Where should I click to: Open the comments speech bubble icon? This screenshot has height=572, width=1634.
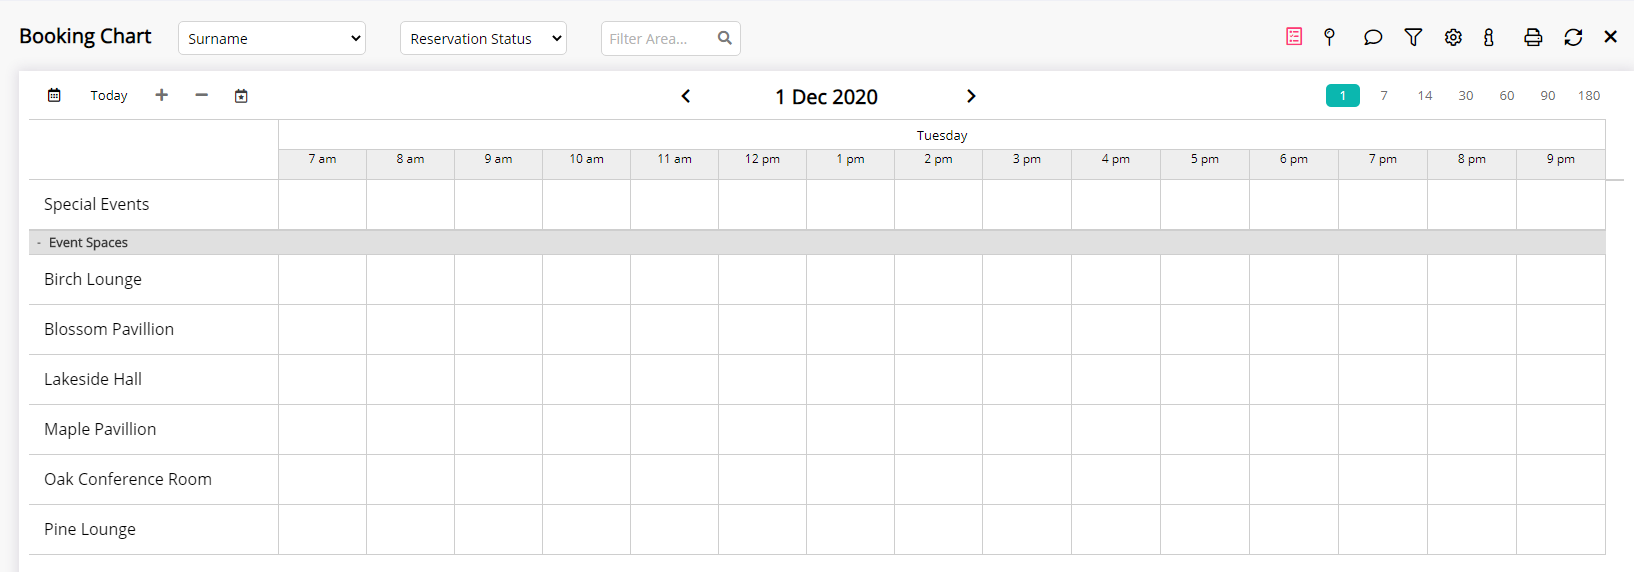point(1373,37)
